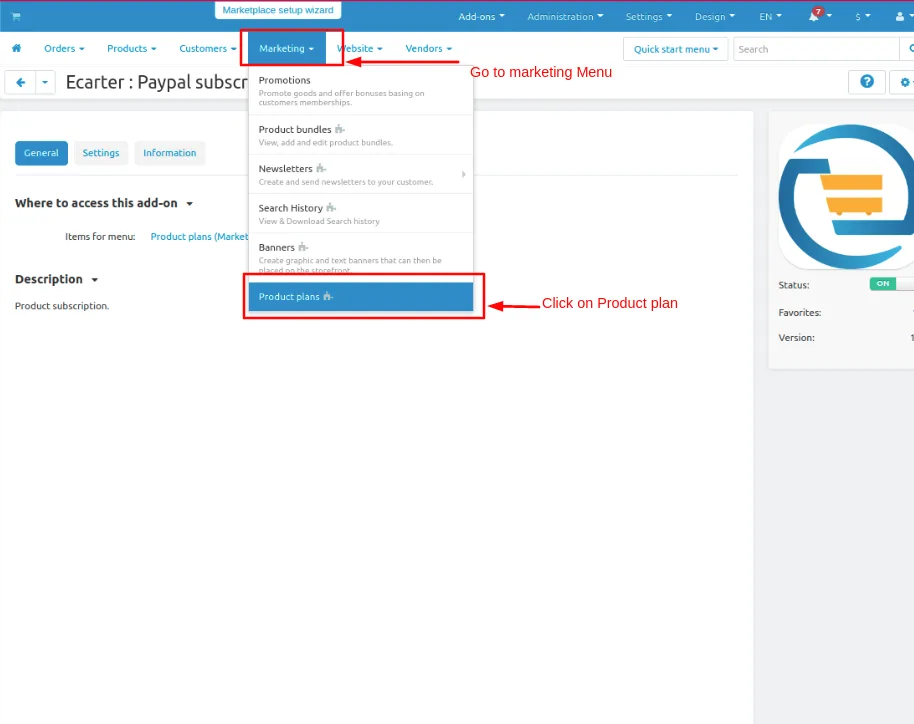Click the home icon in navigation bar
This screenshot has width=914, height=724.
point(16,48)
